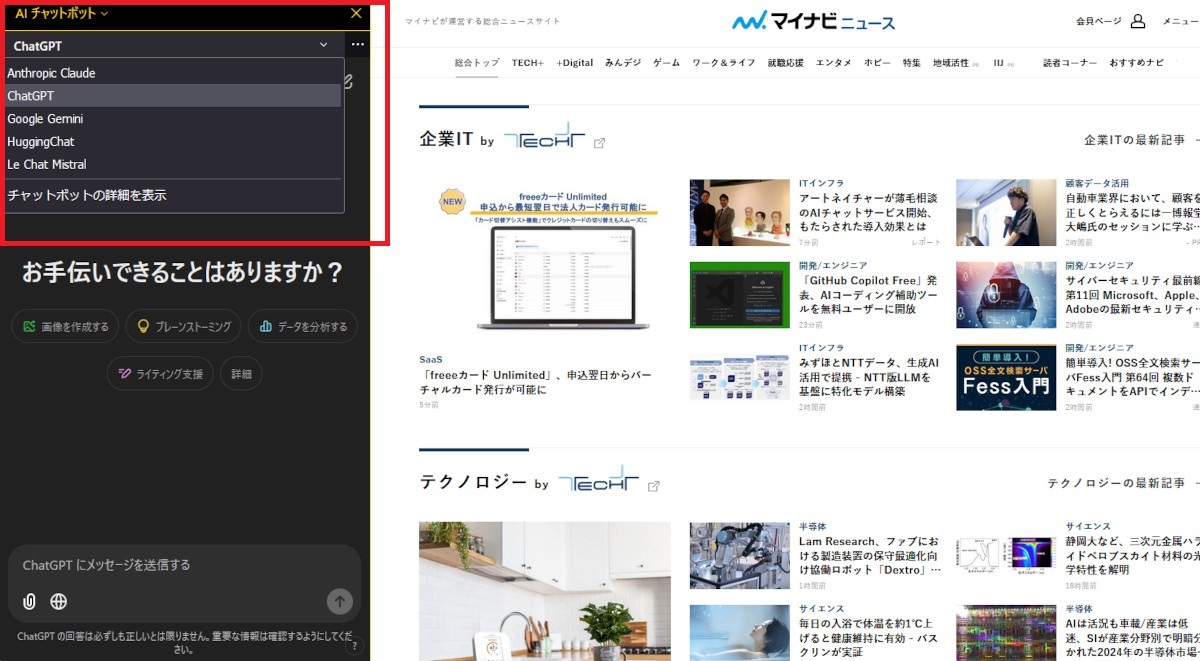Click the globe web search icon

click(x=59, y=602)
